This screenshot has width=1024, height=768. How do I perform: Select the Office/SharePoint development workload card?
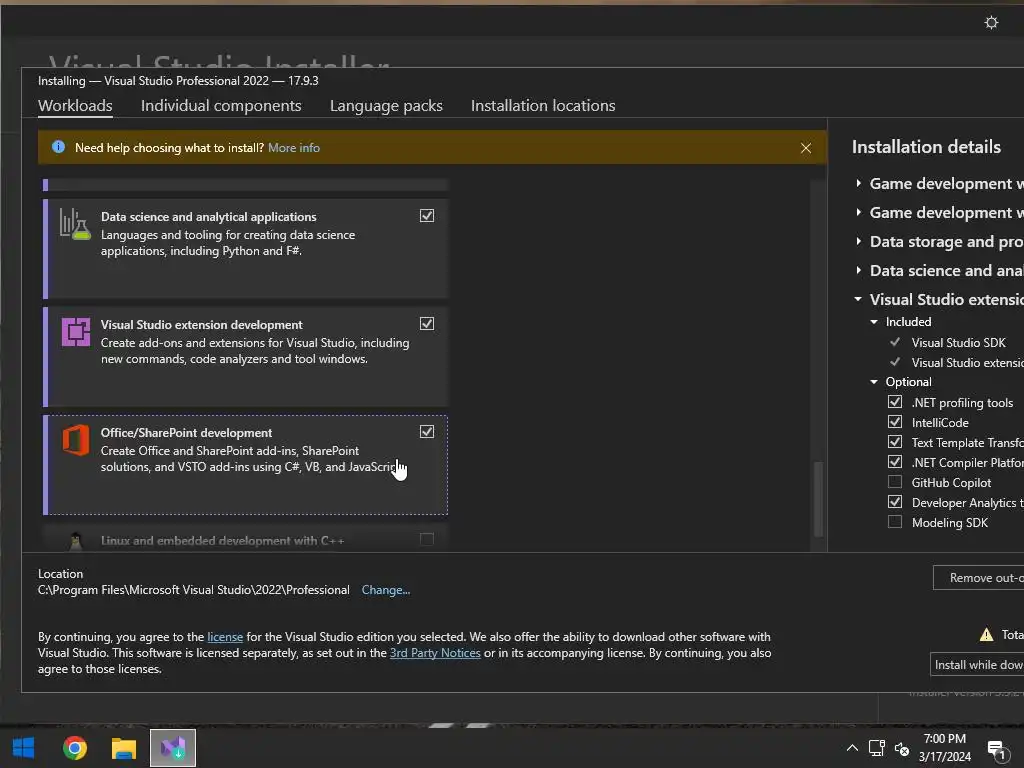coord(246,465)
